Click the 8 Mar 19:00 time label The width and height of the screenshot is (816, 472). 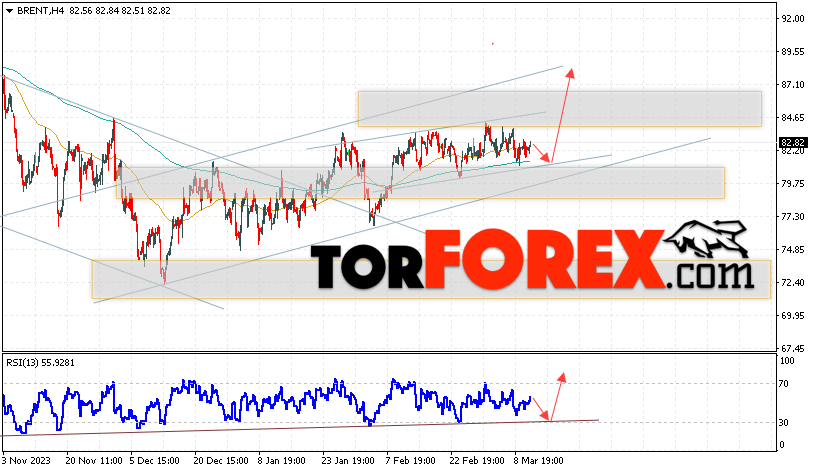(539, 461)
